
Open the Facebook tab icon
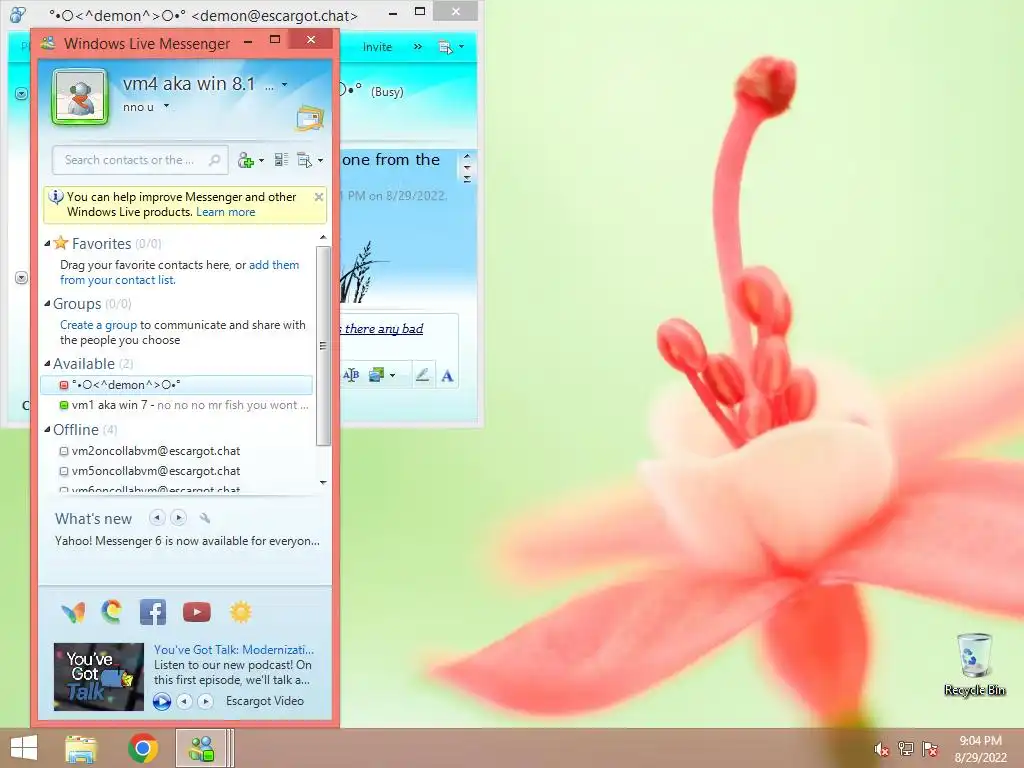(x=153, y=612)
